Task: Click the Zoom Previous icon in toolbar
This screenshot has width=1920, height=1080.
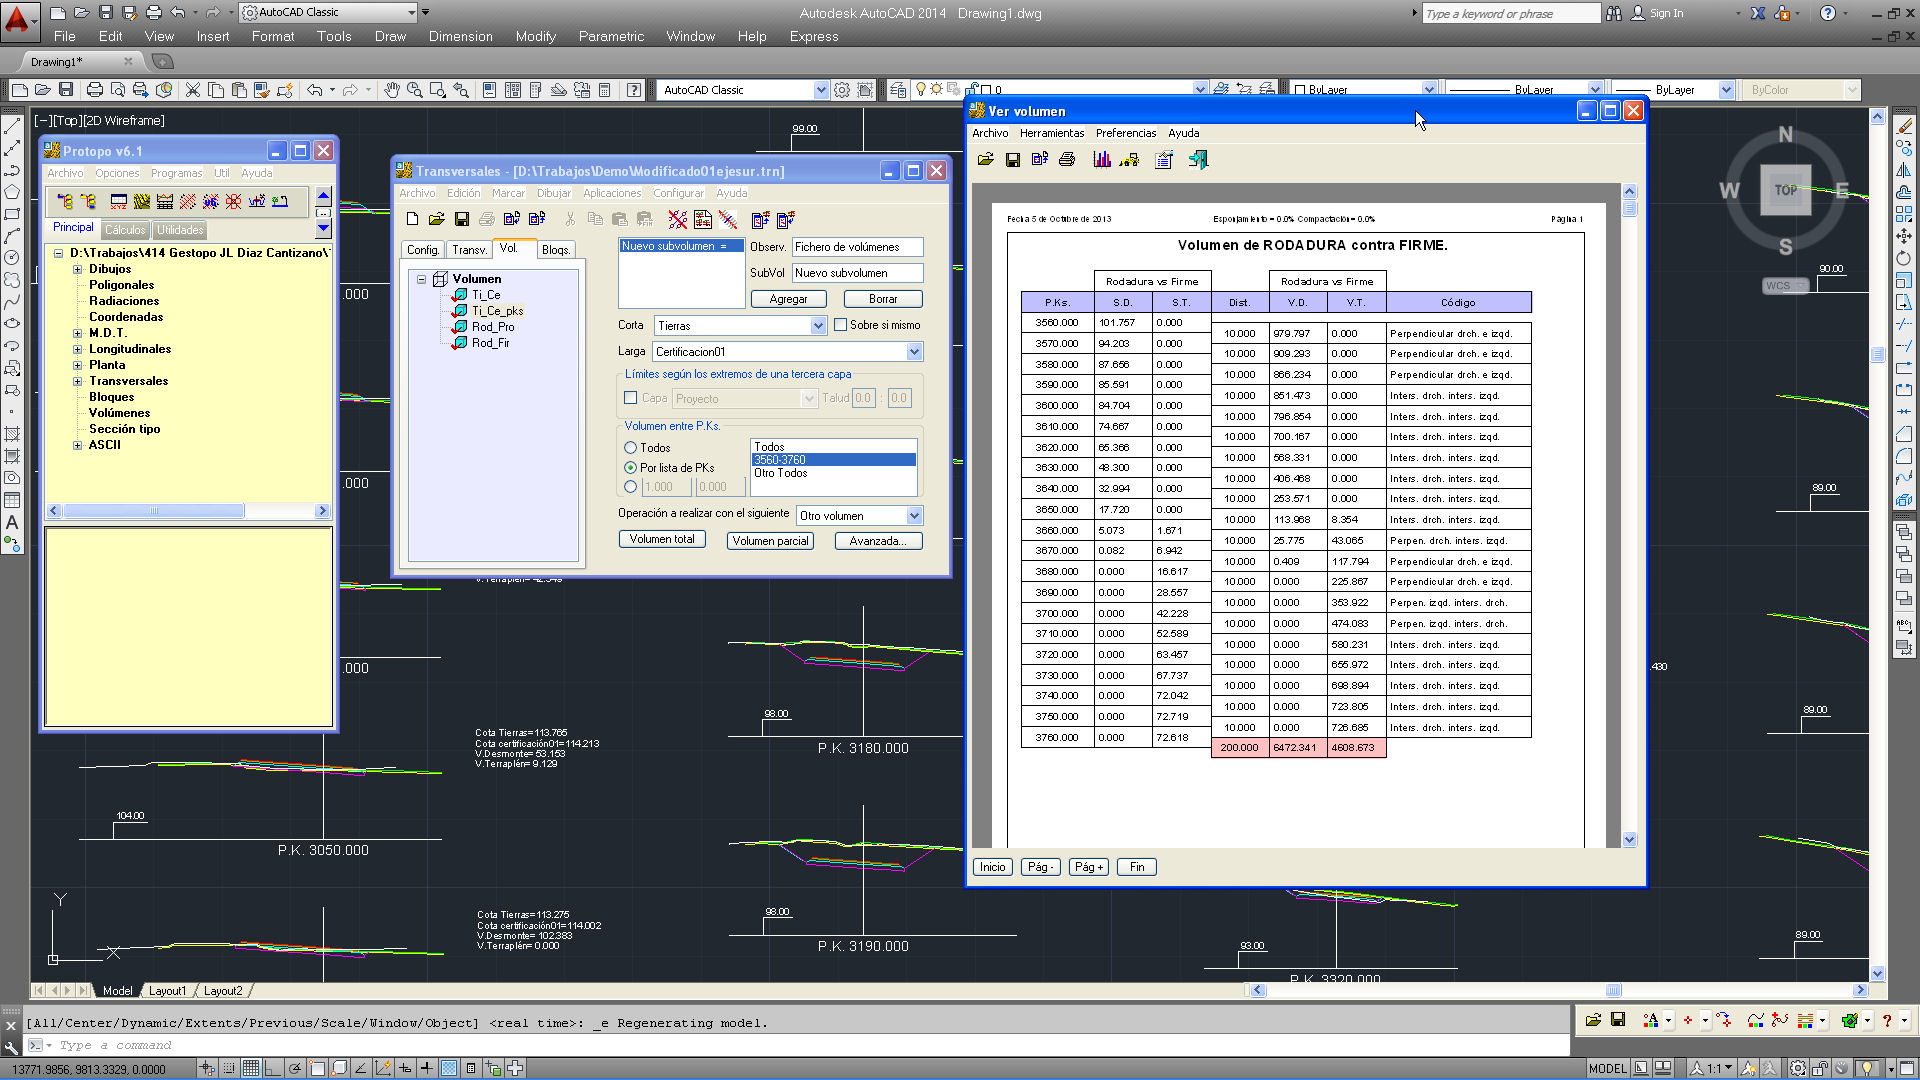Action: (x=461, y=90)
